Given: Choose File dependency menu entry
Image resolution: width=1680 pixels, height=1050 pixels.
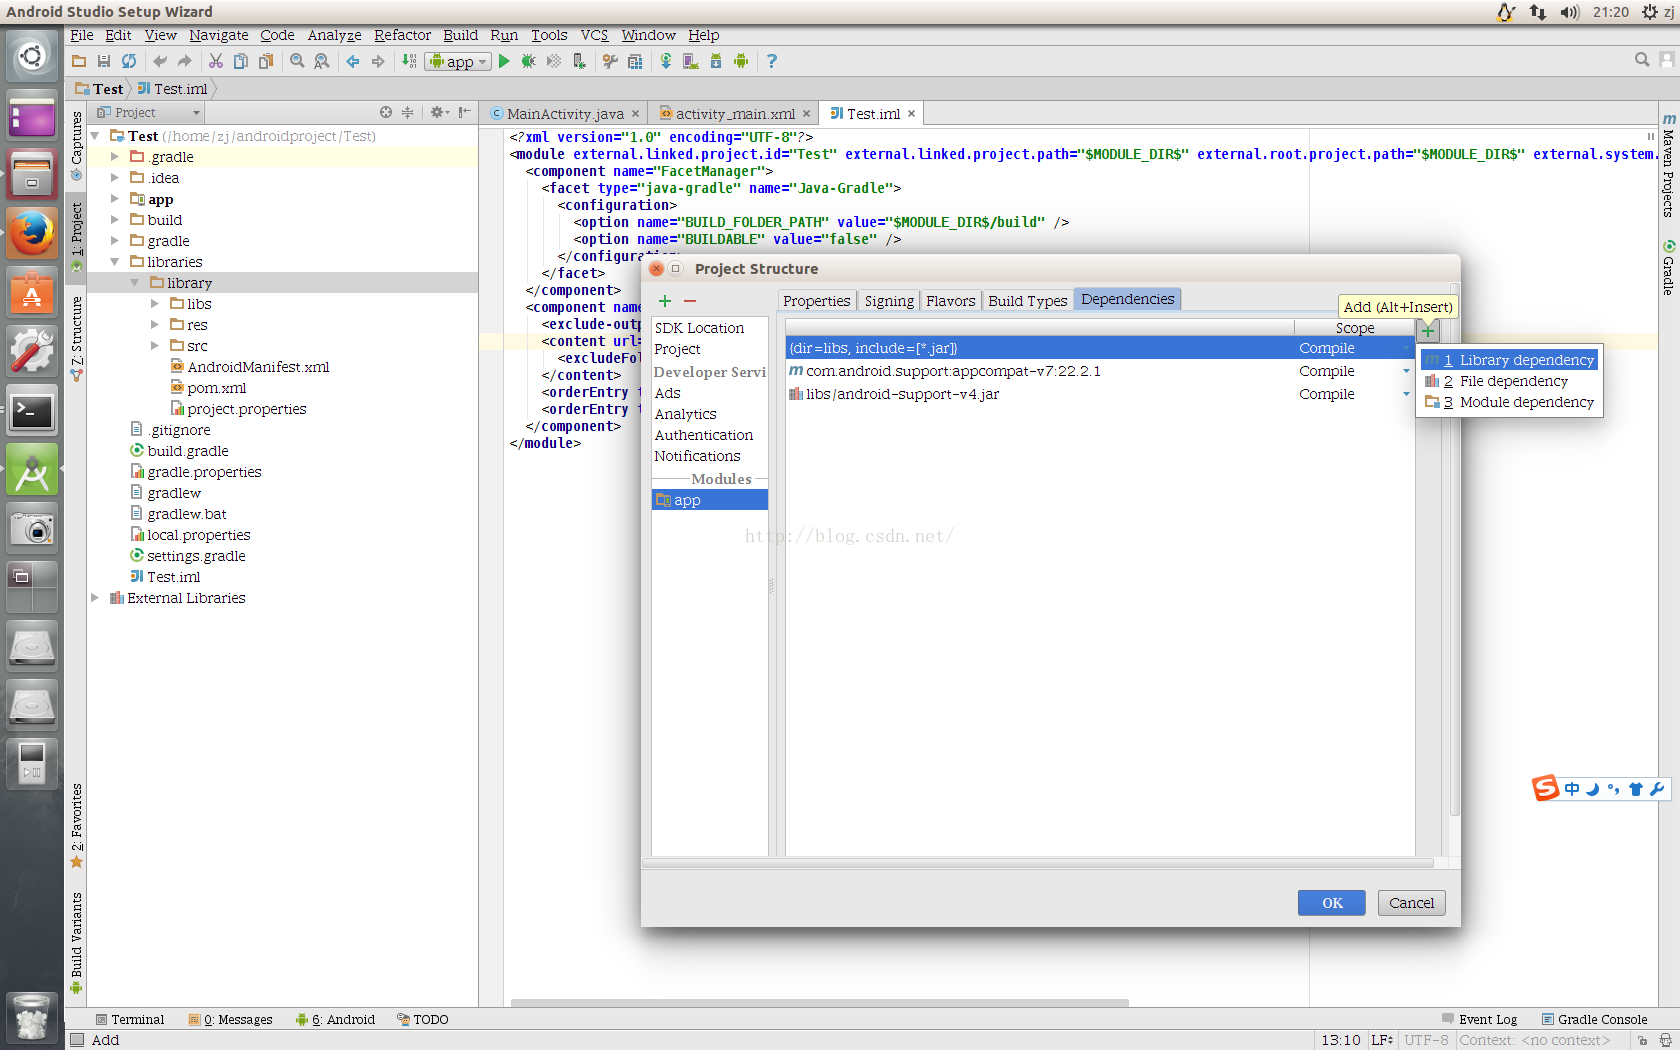Looking at the screenshot, I should click(x=1510, y=381).
